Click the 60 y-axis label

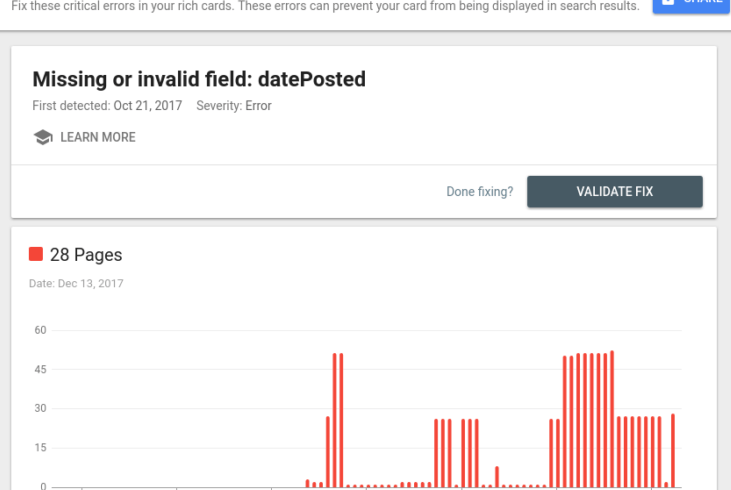click(41, 330)
